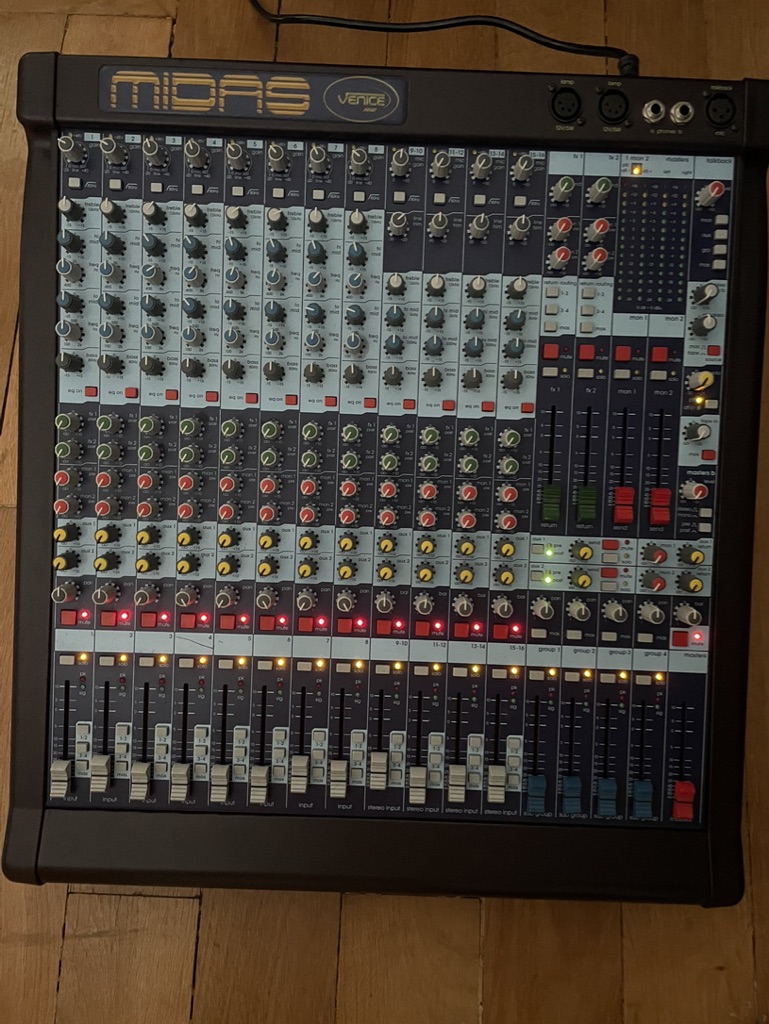
Task: Enable eq on for channel 8
Action: (370, 402)
